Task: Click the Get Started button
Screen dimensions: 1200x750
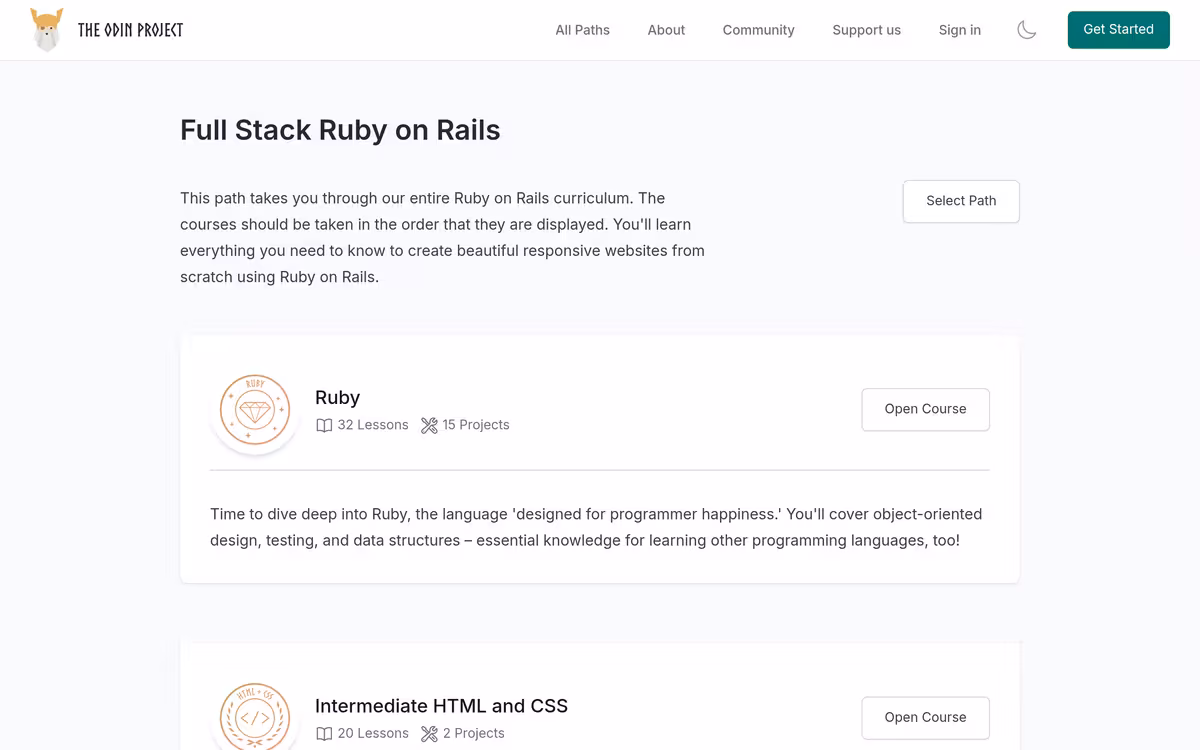Action: (x=1118, y=30)
